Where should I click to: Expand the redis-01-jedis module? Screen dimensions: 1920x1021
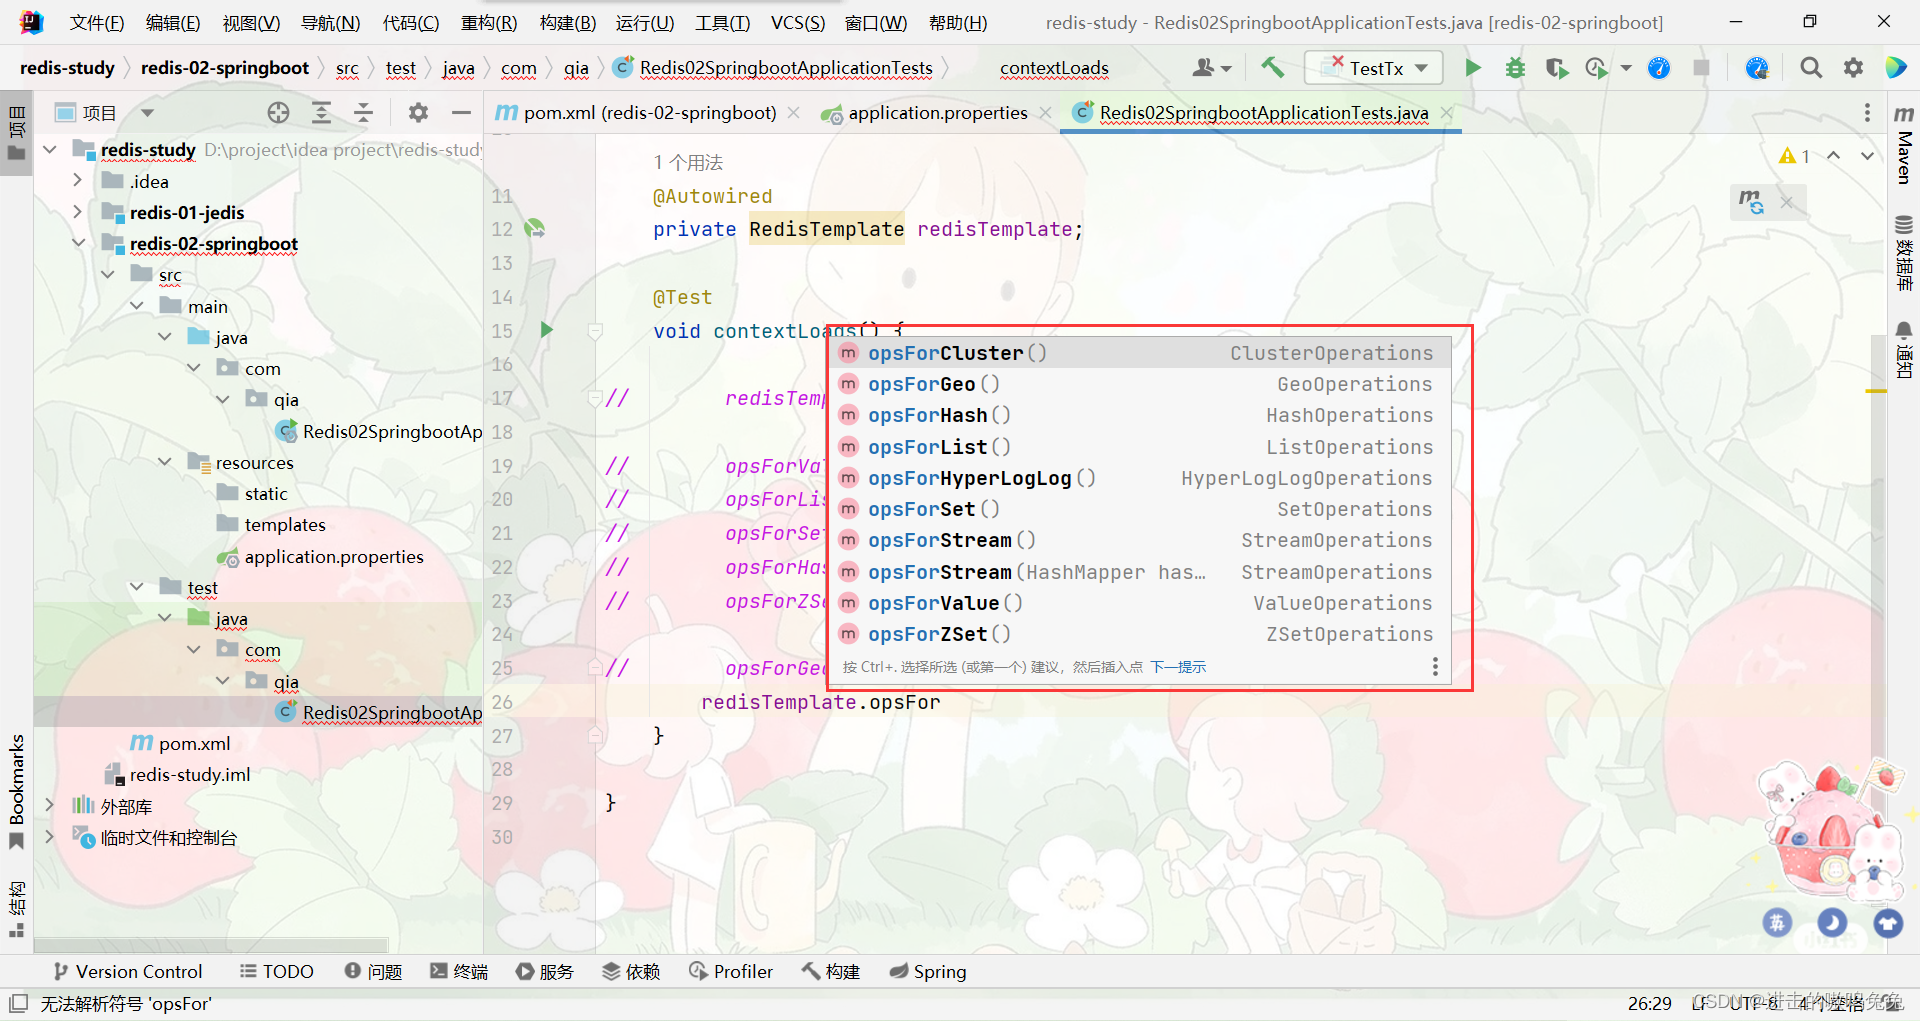click(77, 212)
